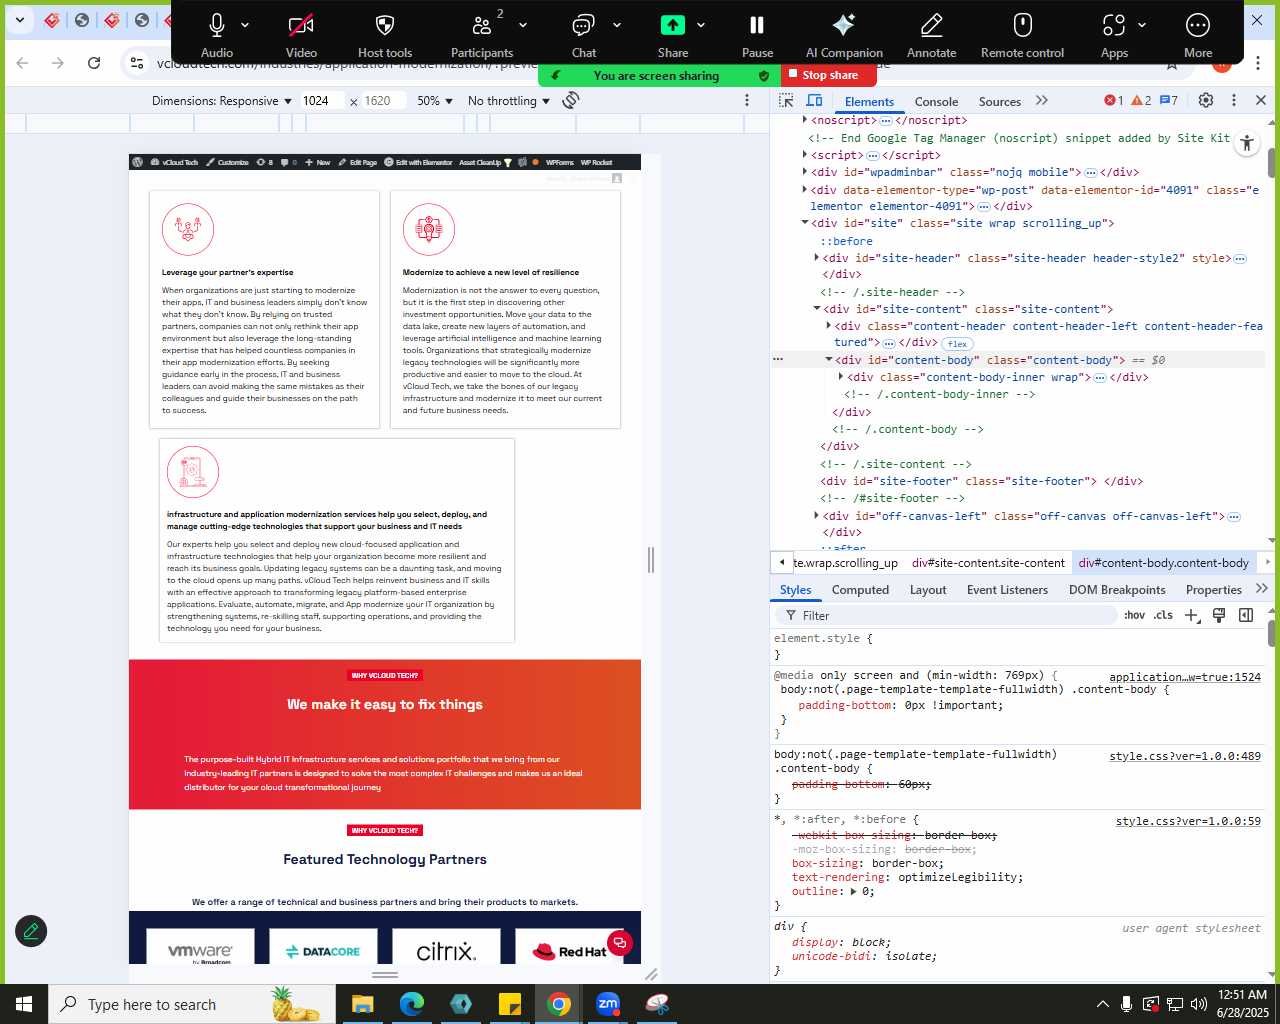This screenshot has height=1024, width=1280.
Task: Expand the content-body-inner wrap div
Action: [841, 377]
